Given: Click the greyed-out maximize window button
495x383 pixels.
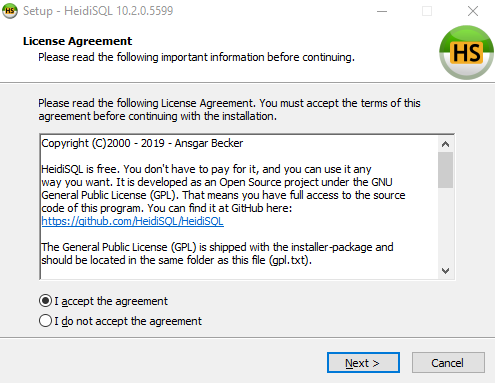Looking at the screenshot, I should [x=427, y=11].
